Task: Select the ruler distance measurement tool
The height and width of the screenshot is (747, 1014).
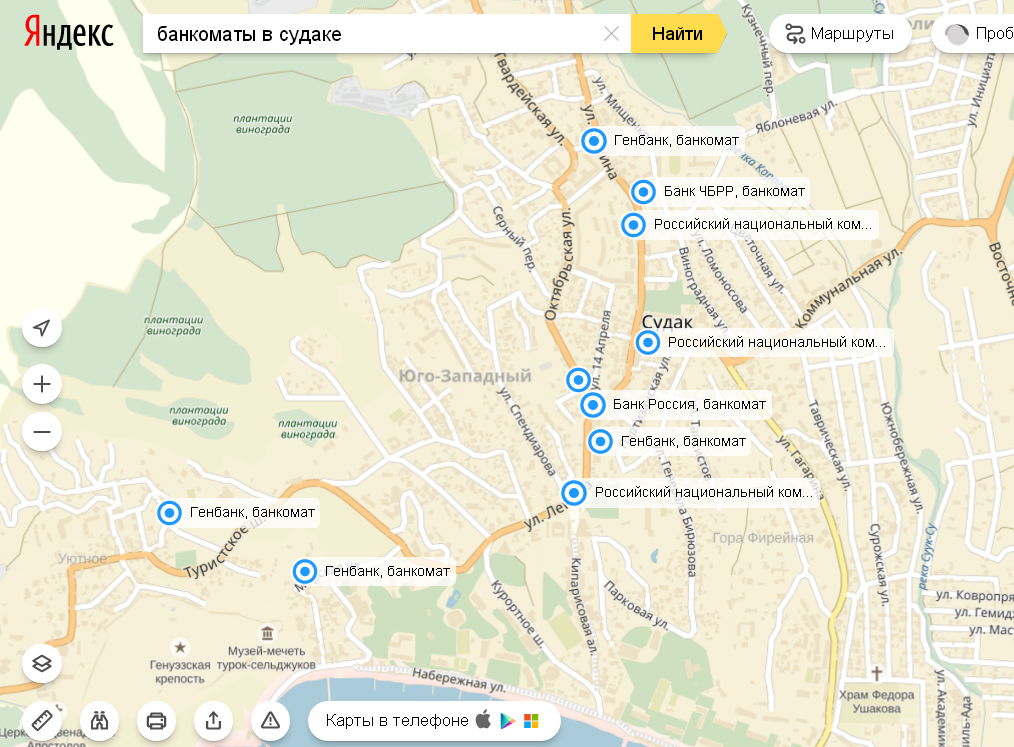Action: (42, 720)
